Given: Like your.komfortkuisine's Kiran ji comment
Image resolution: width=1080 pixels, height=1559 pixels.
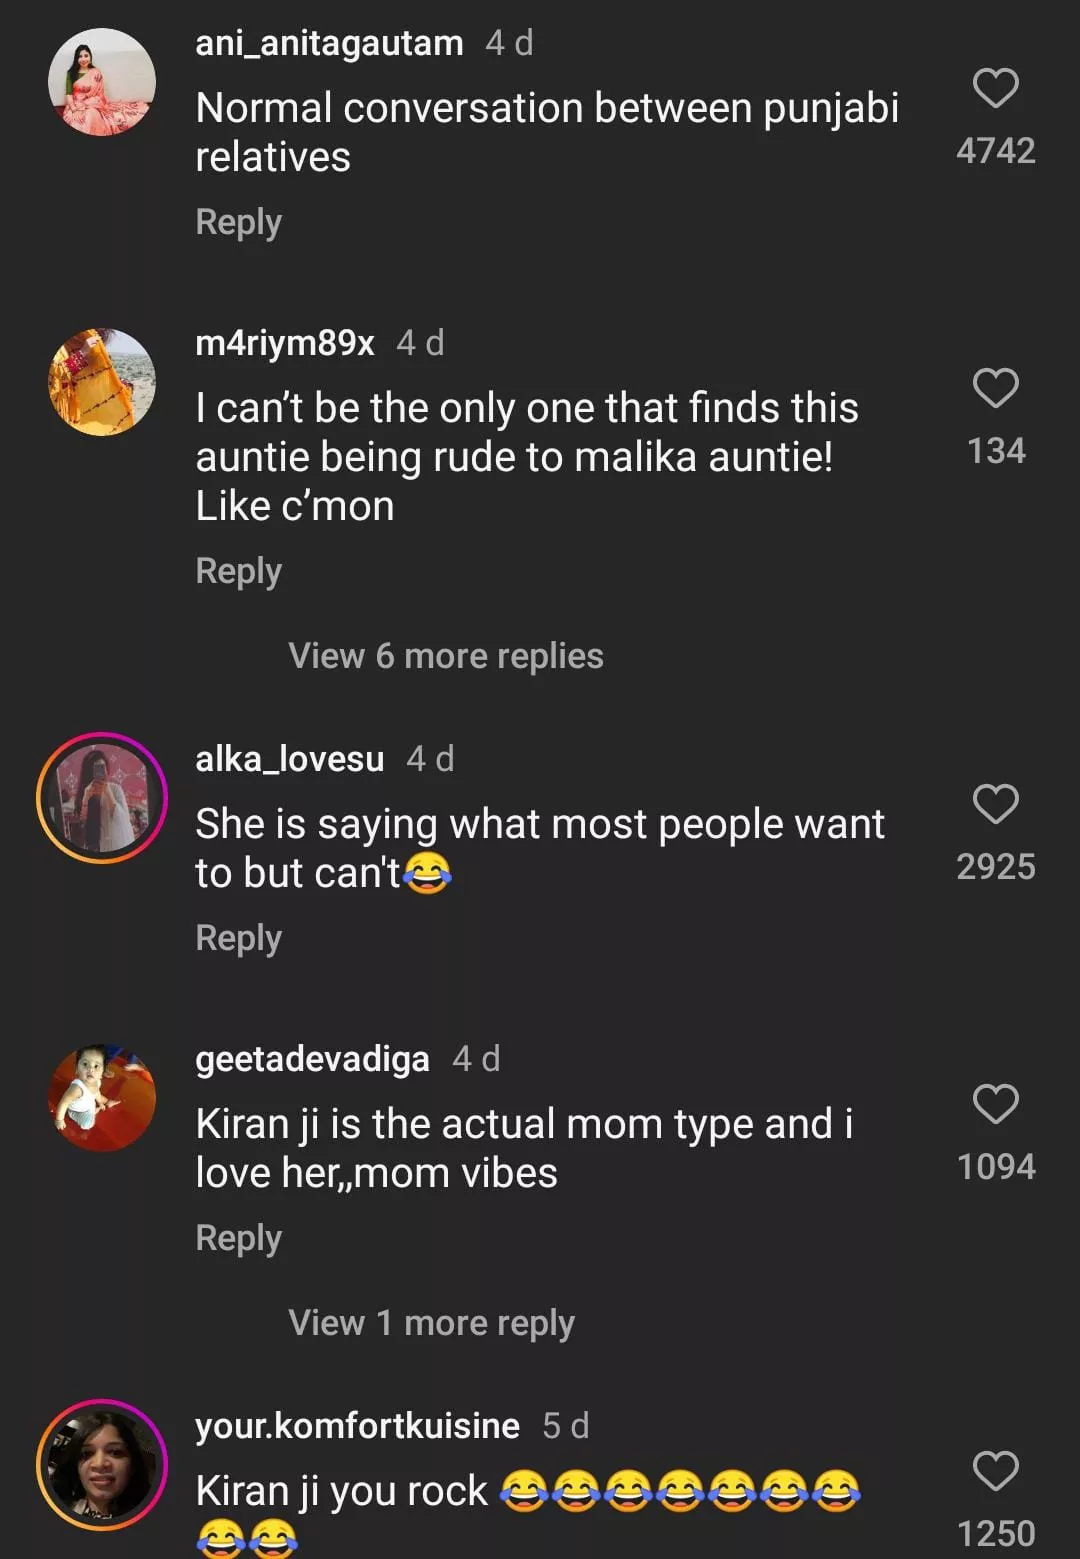Looking at the screenshot, I should pos(995,1471).
